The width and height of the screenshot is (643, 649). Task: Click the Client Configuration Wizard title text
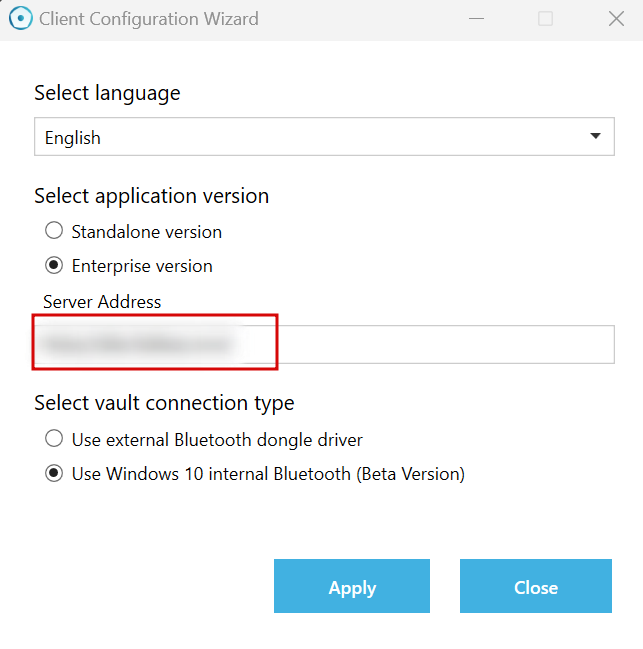coord(149,19)
